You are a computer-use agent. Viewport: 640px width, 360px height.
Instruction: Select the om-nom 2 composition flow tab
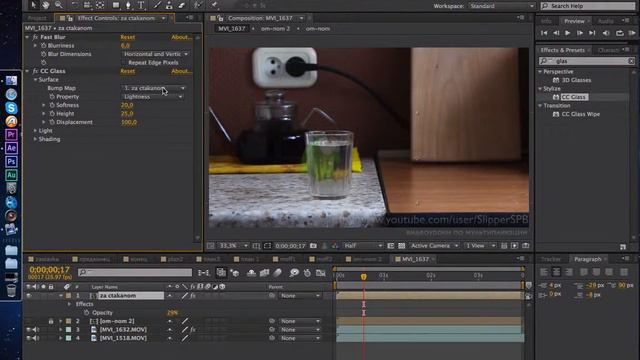275,29
